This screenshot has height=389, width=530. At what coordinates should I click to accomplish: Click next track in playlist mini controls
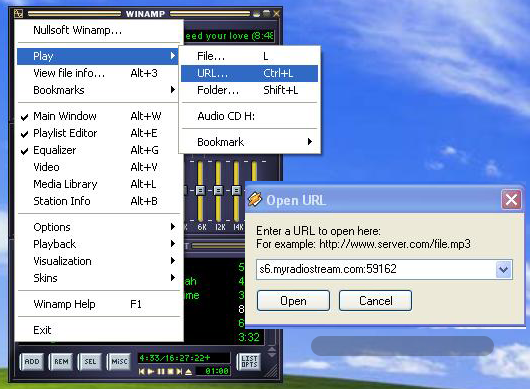coord(179,371)
